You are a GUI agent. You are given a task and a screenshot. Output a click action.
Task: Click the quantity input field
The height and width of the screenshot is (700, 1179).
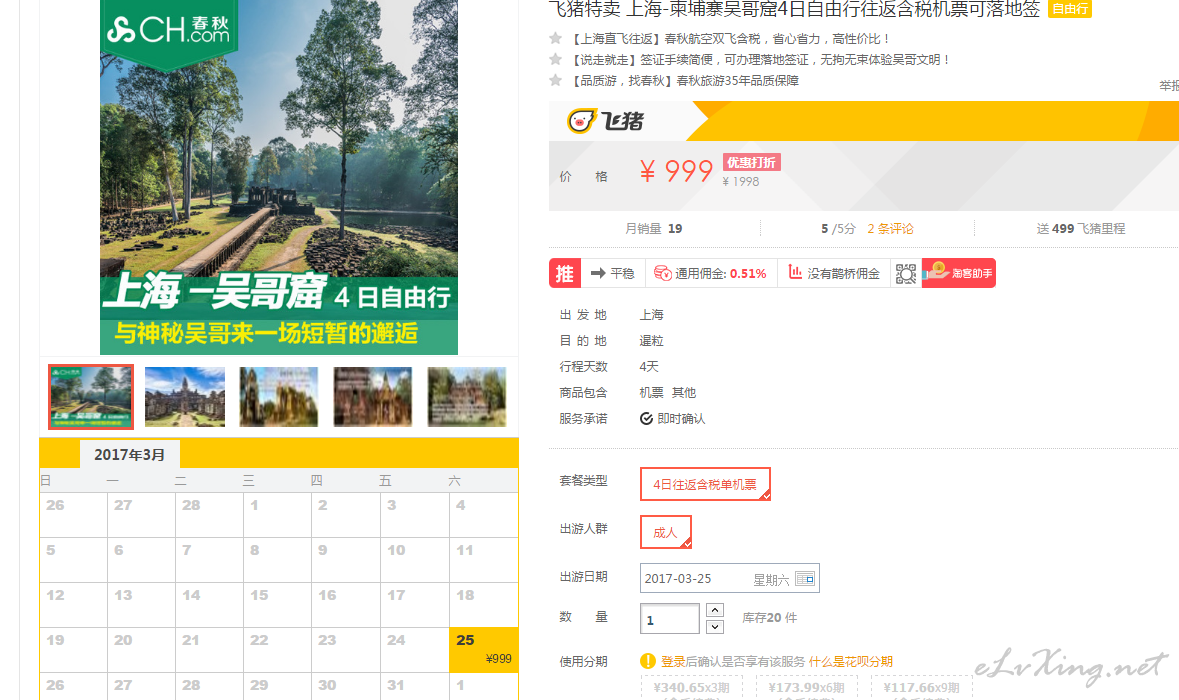pyautogui.click(x=670, y=619)
